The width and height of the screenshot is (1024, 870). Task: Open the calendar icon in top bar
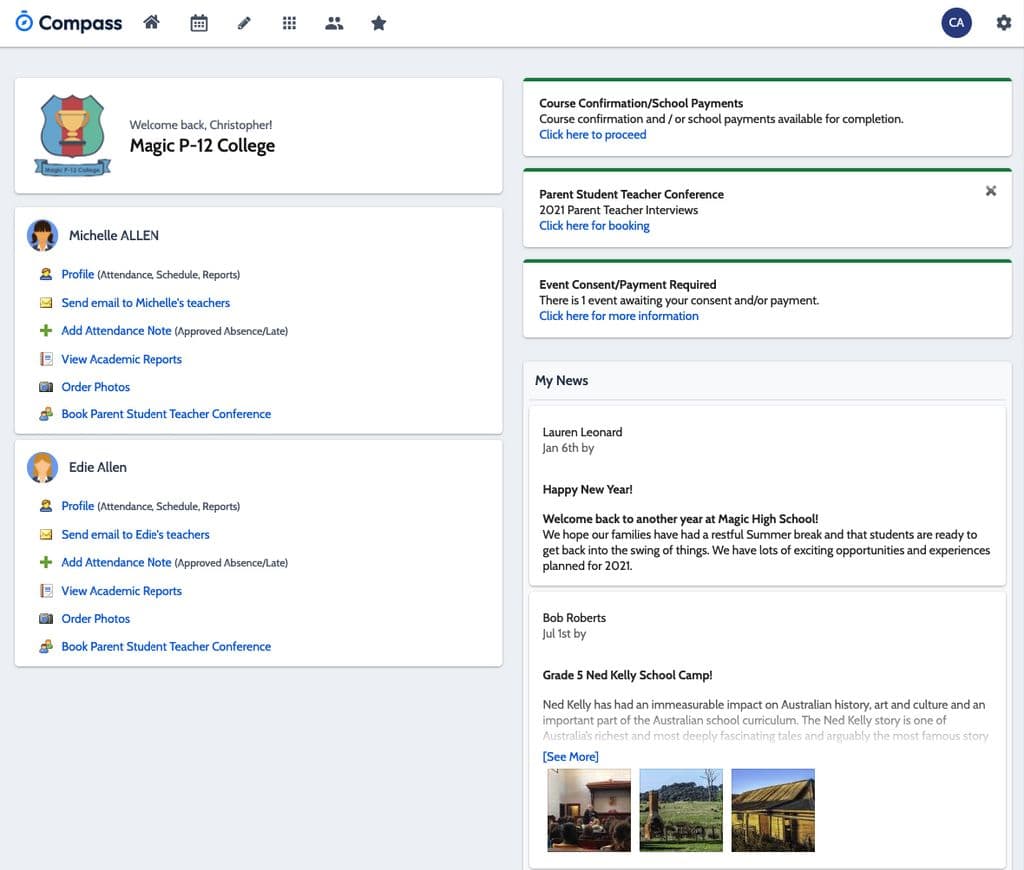(x=199, y=24)
